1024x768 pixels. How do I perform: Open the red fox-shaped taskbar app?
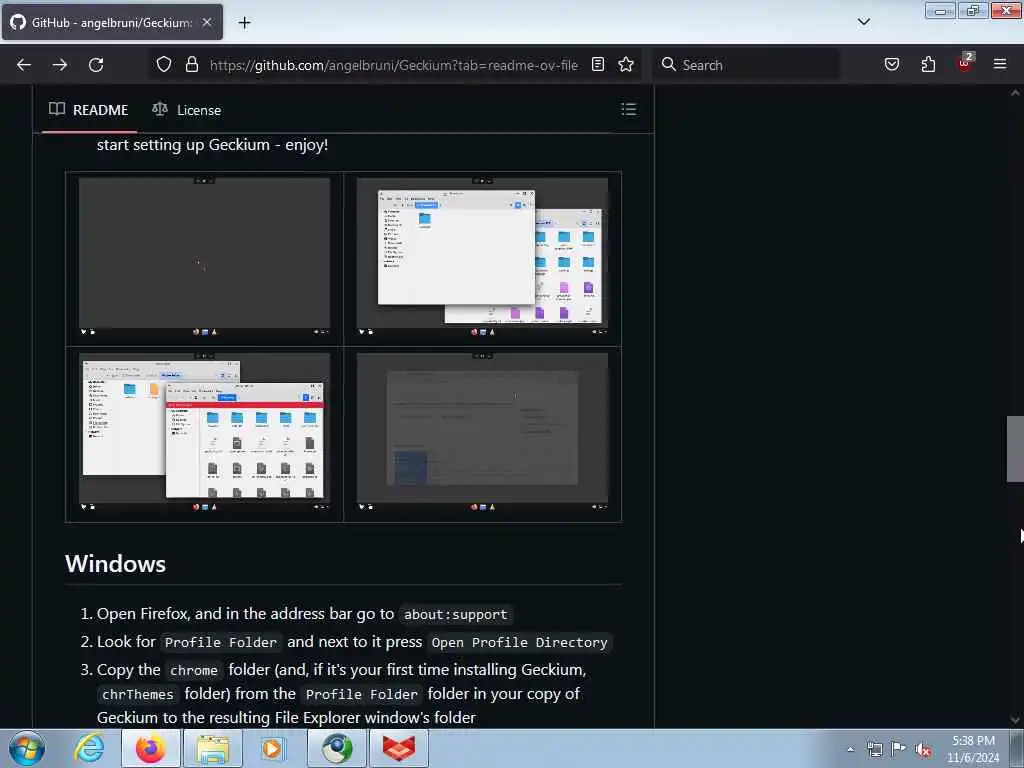399,748
